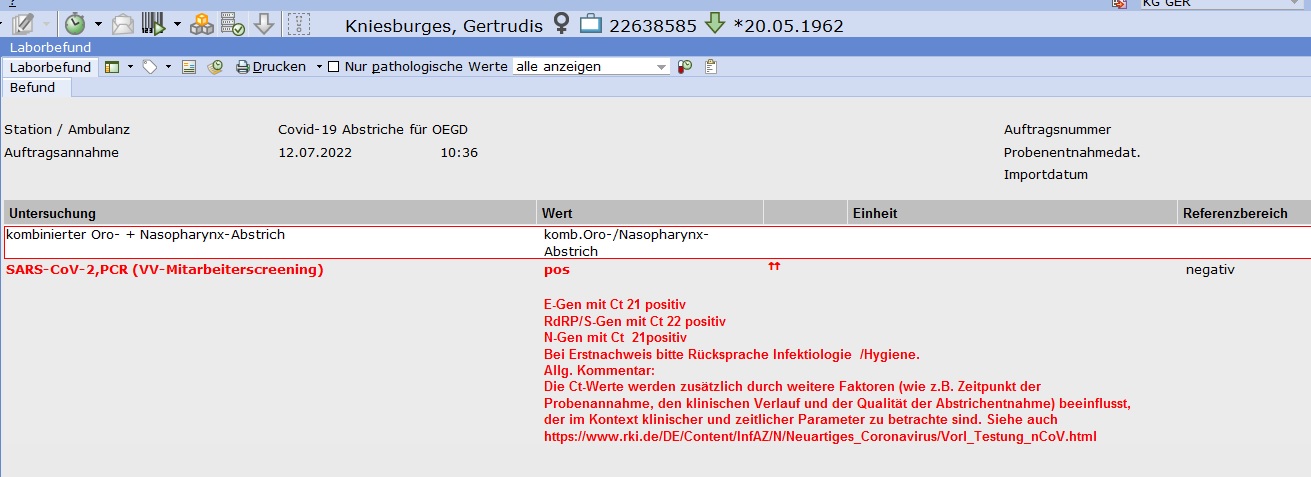Click the tag label icon

pyautogui.click(x=149, y=67)
